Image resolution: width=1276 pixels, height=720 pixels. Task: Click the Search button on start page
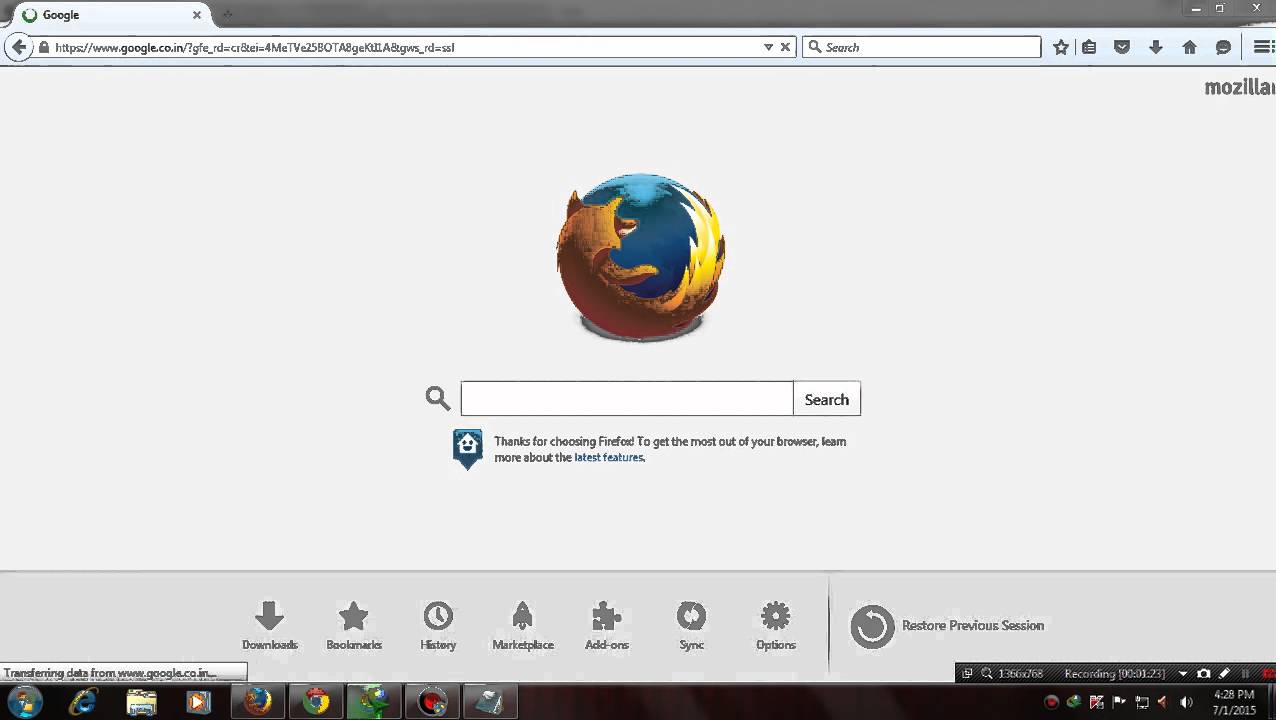(x=827, y=398)
